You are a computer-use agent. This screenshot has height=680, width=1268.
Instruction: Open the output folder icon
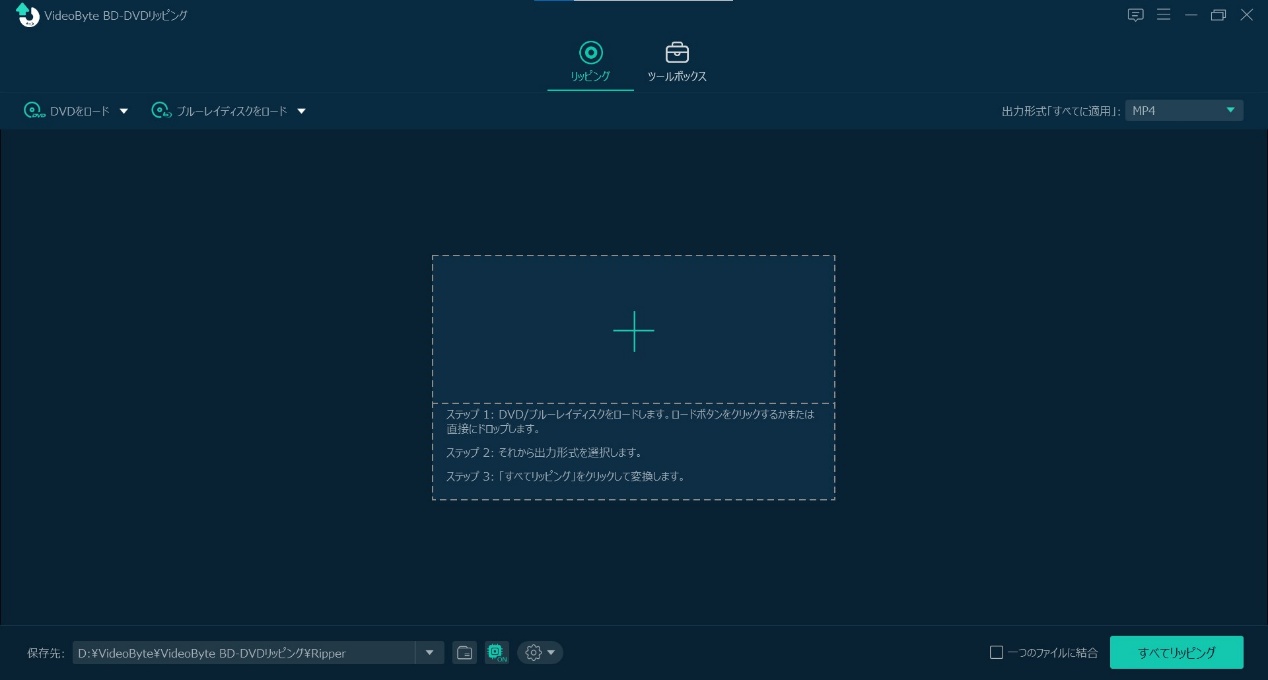[x=464, y=653]
